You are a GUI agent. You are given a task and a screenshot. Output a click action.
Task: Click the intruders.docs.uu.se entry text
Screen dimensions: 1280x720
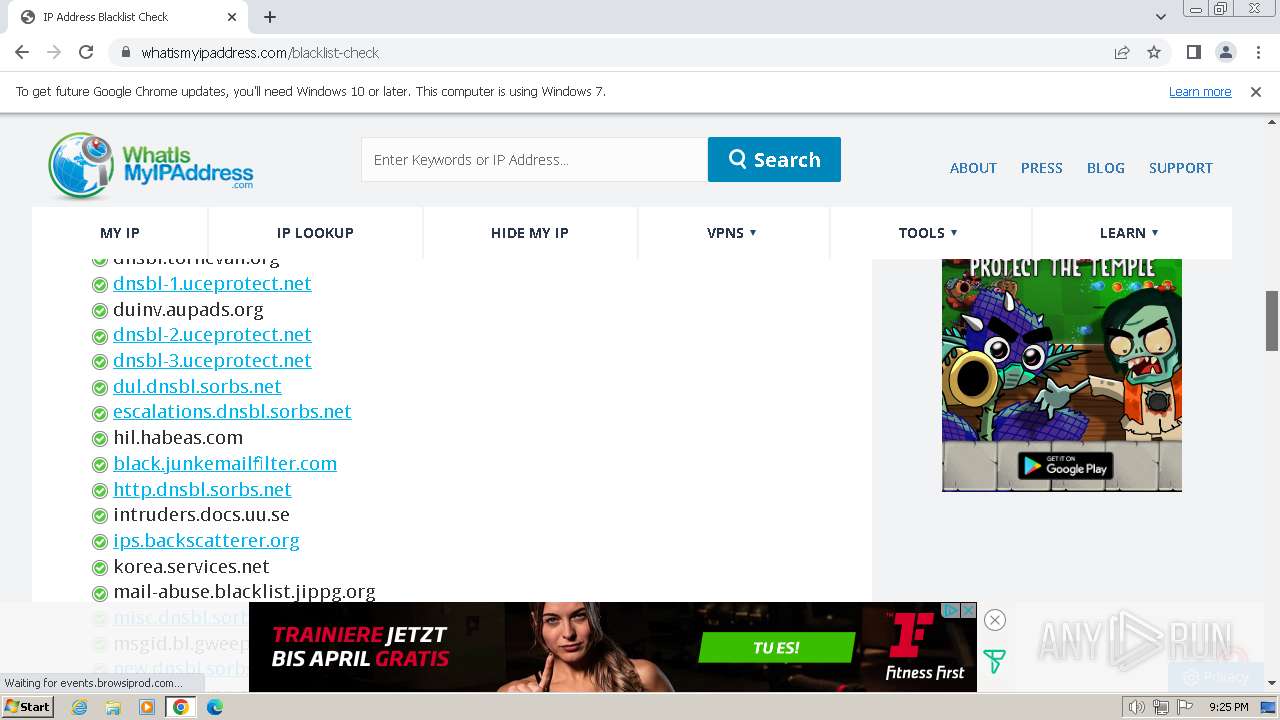pyautogui.click(x=201, y=515)
